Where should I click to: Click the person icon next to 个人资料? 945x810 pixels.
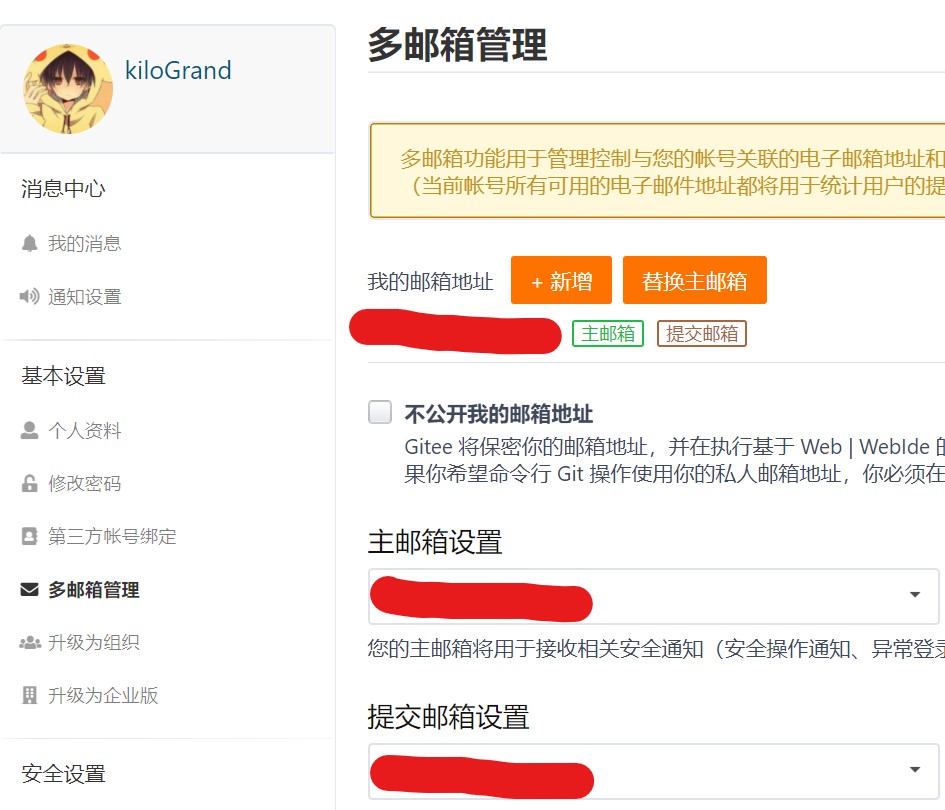(x=30, y=430)
